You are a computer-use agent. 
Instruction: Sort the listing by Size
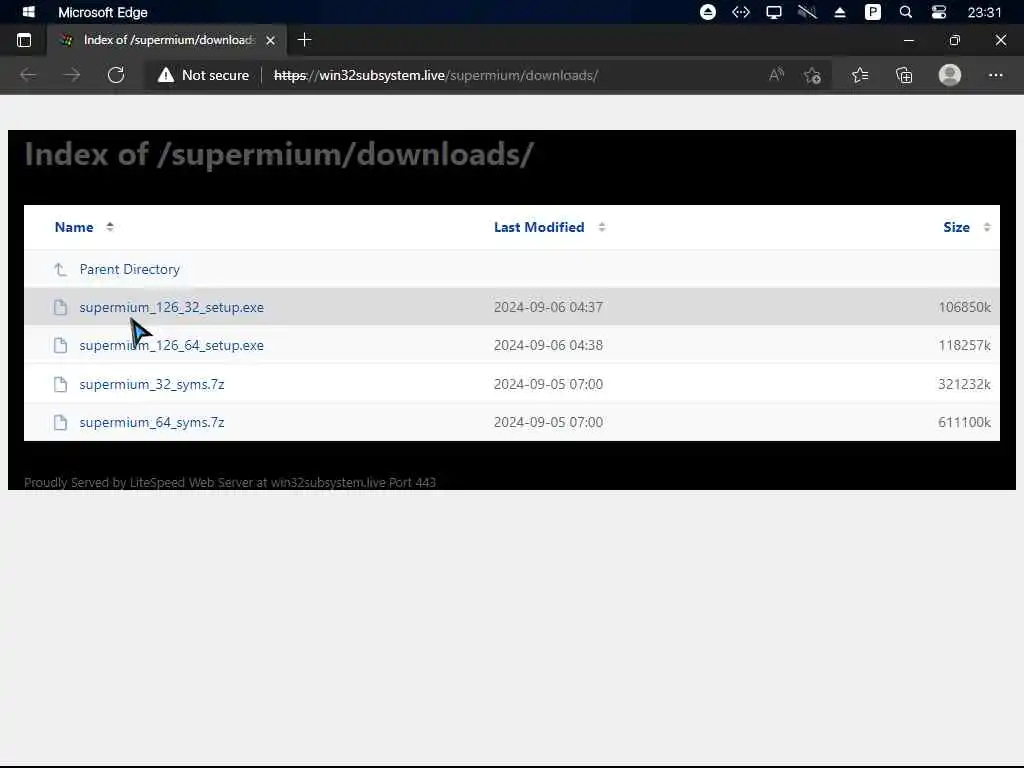coord(956,227)
